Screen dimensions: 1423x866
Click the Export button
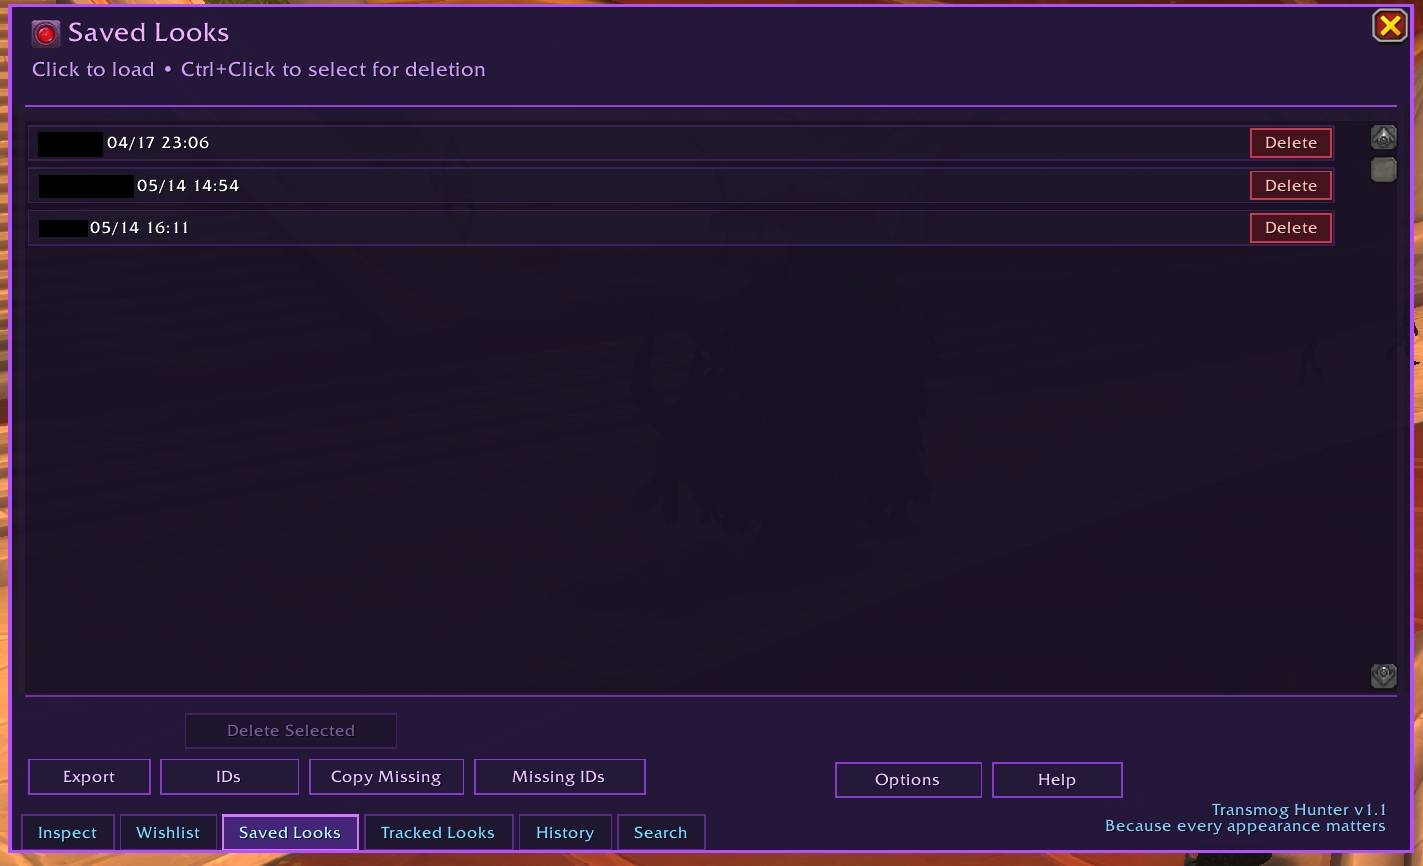coord(89,777)
